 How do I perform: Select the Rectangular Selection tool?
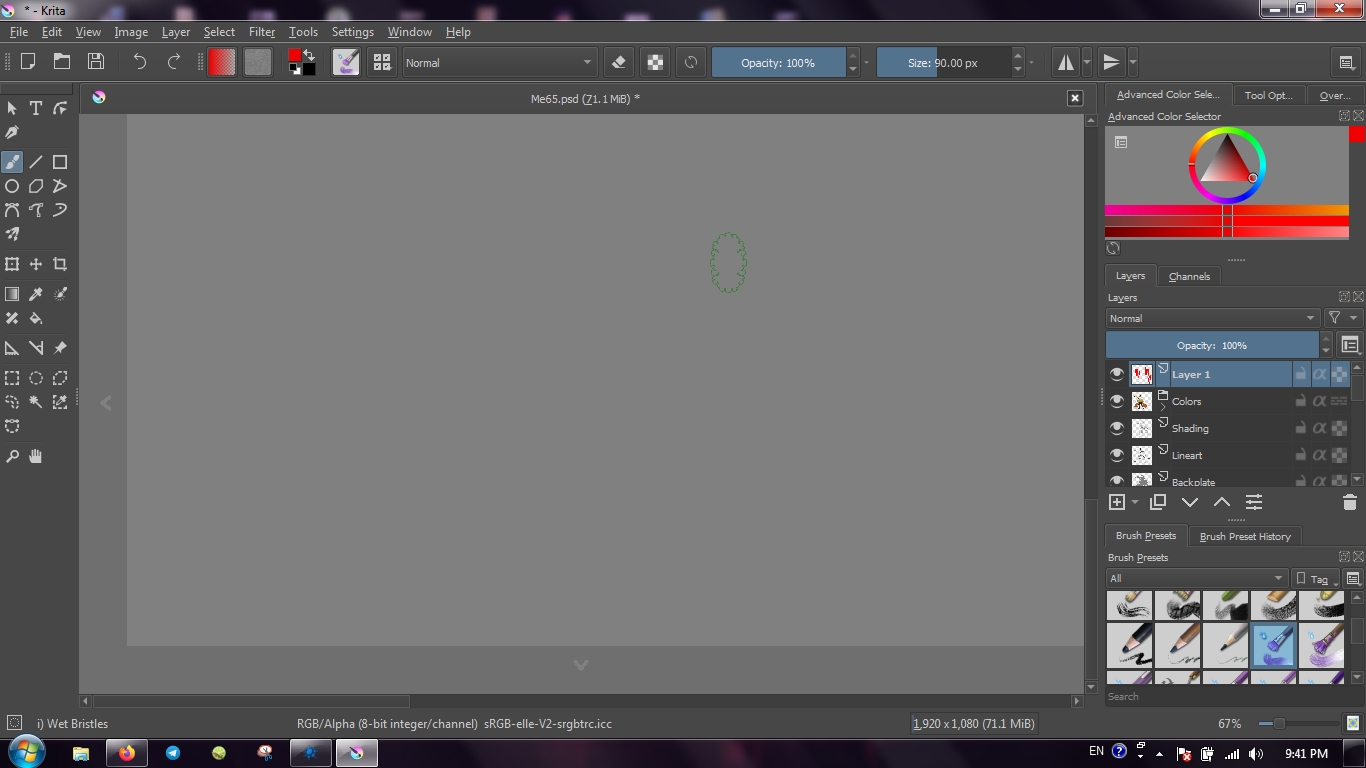pos(12,378)
